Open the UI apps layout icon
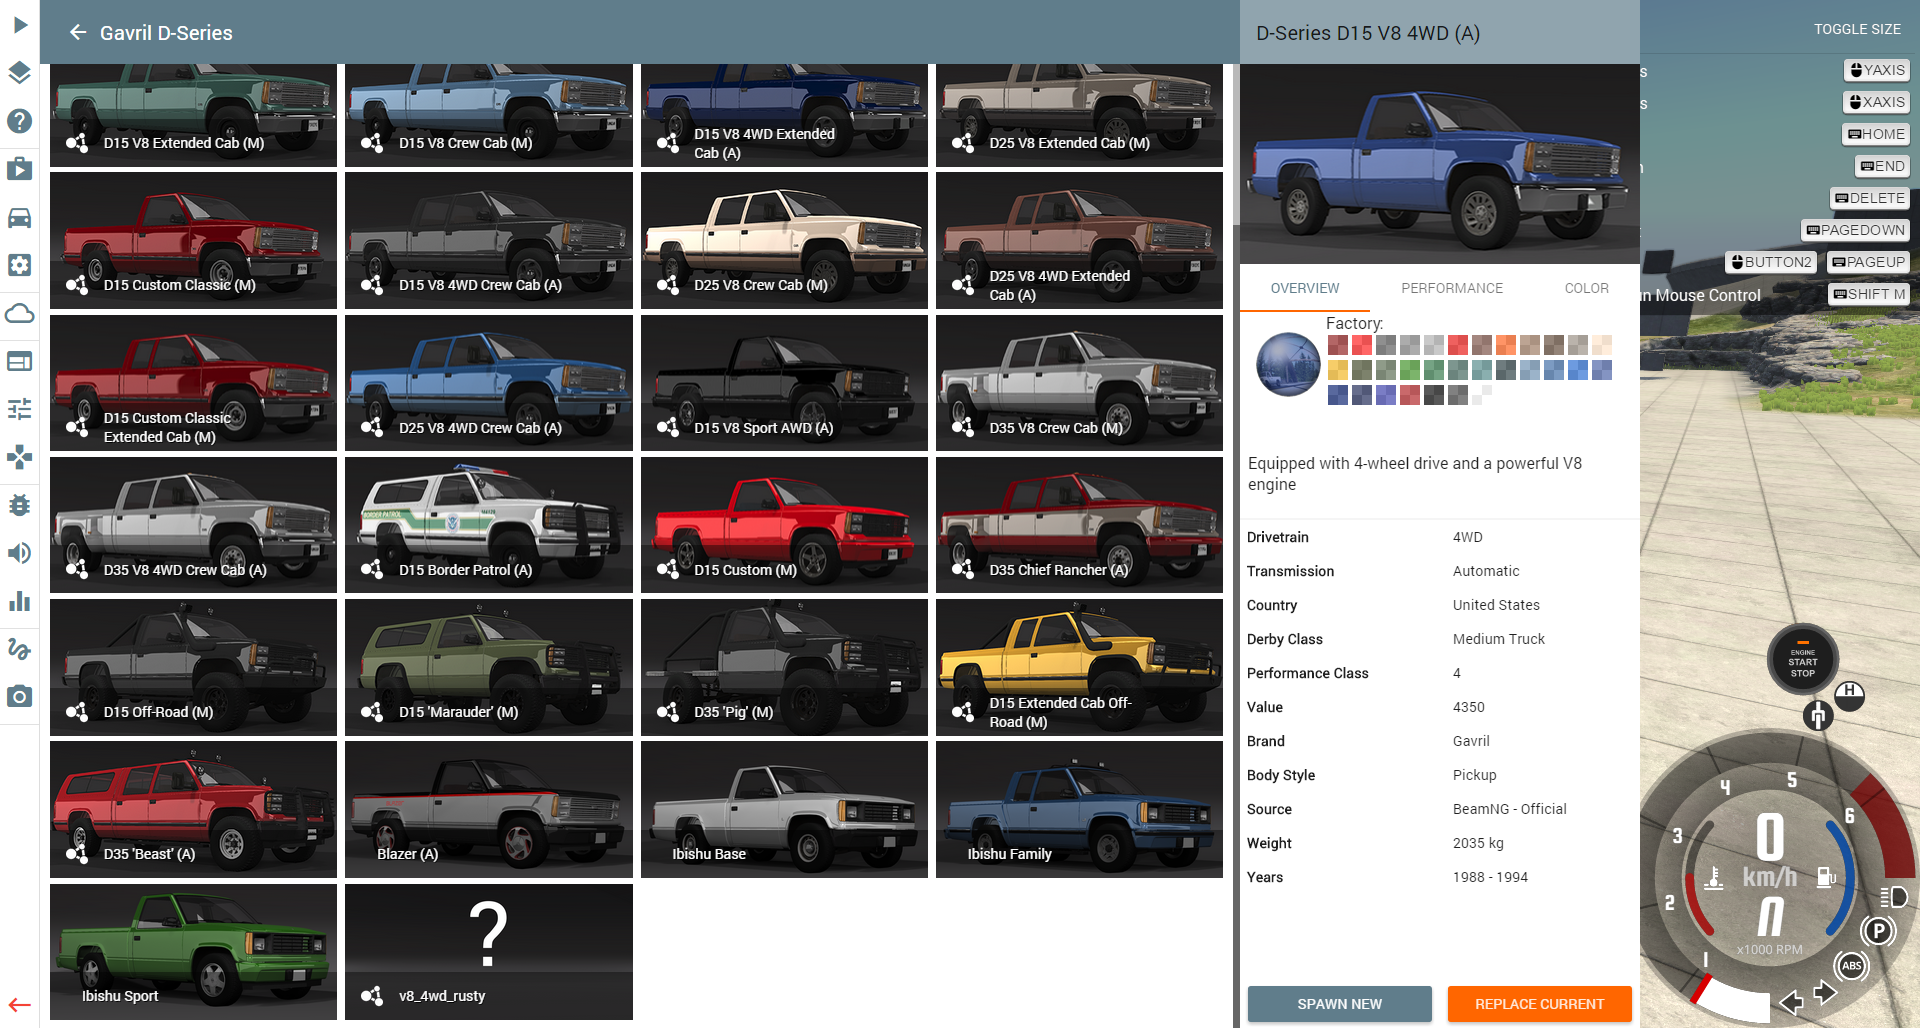This screenshot has width=1920, height=1028. pyautogui.click(x=20, y=361)
